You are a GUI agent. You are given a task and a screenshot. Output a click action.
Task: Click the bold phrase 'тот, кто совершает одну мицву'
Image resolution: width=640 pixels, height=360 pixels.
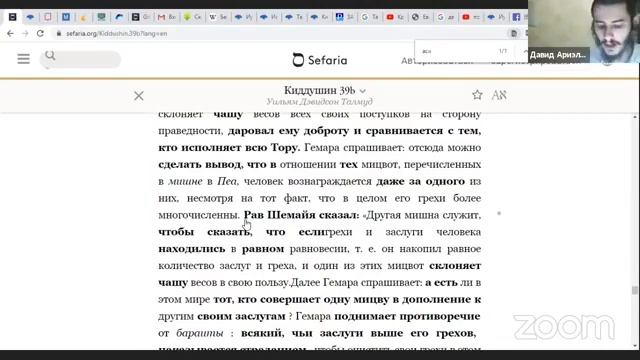pos(300,300)
